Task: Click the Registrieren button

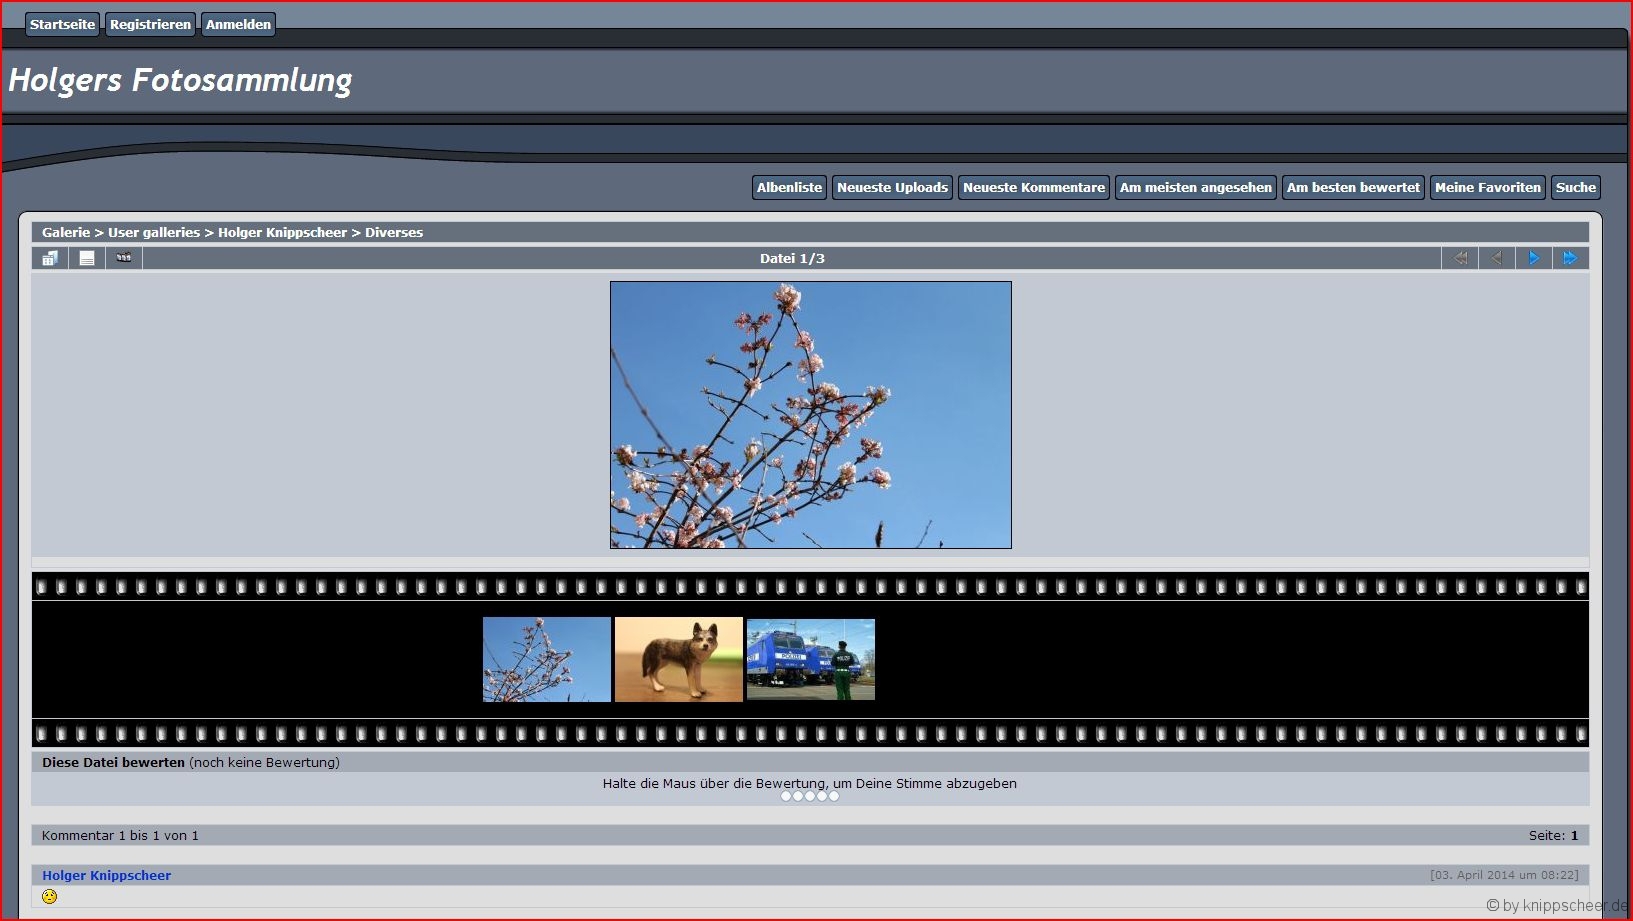Action: (x=150, y=24)
